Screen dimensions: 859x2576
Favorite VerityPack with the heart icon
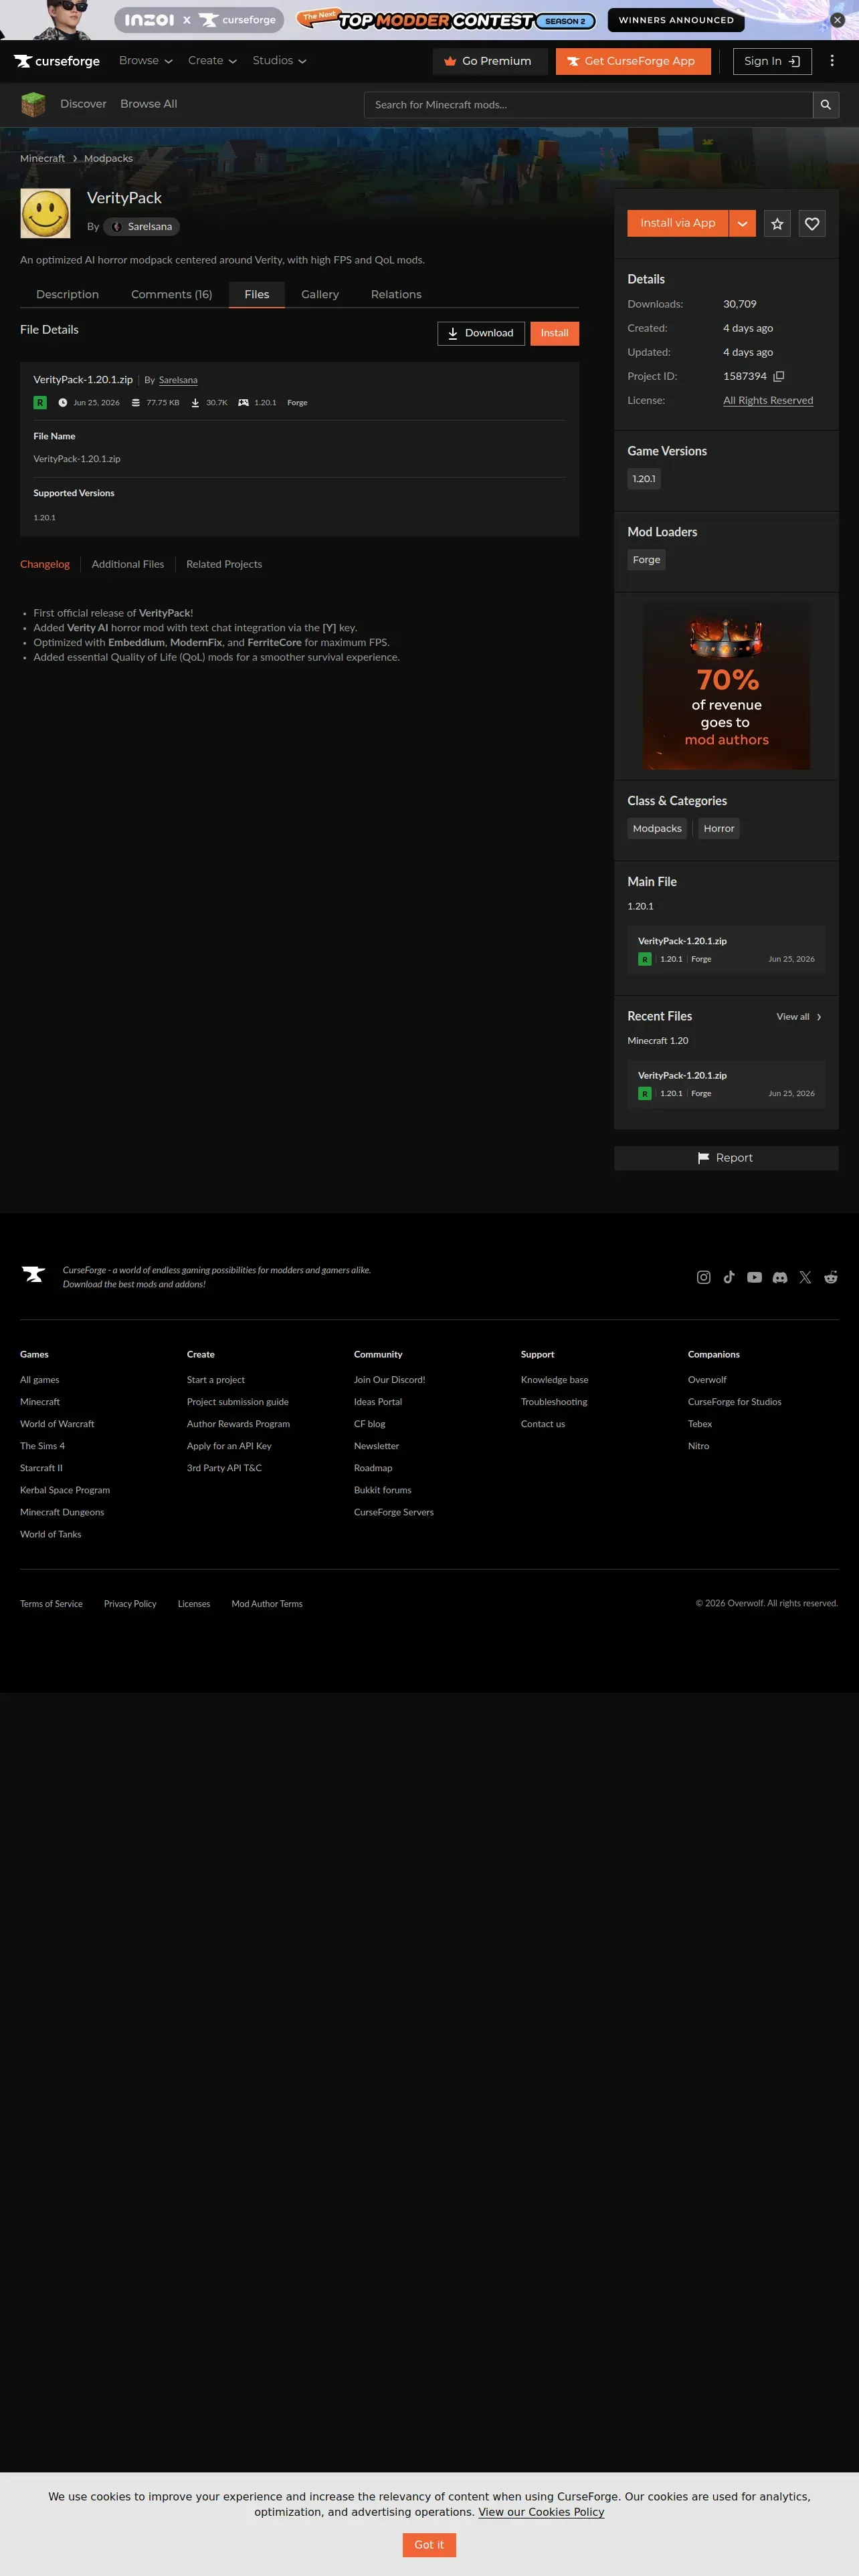pos(812,224)
